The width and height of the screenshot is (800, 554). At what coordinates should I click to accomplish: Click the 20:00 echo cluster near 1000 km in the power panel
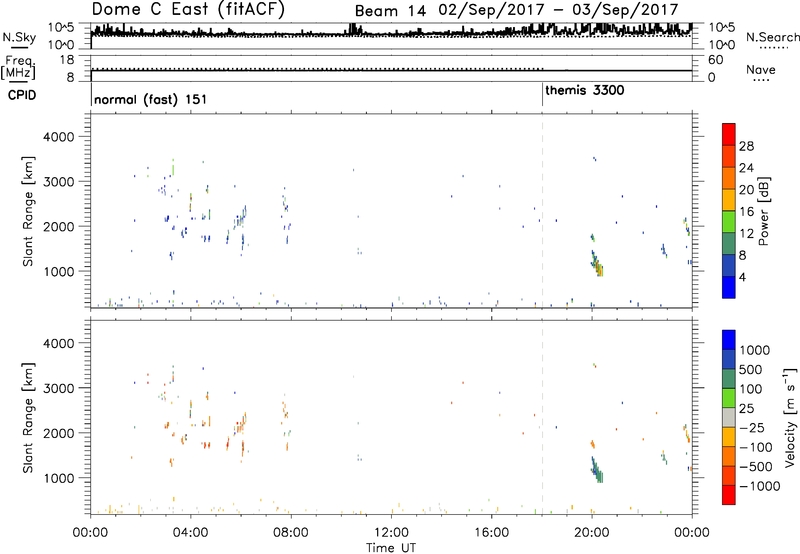596,263
